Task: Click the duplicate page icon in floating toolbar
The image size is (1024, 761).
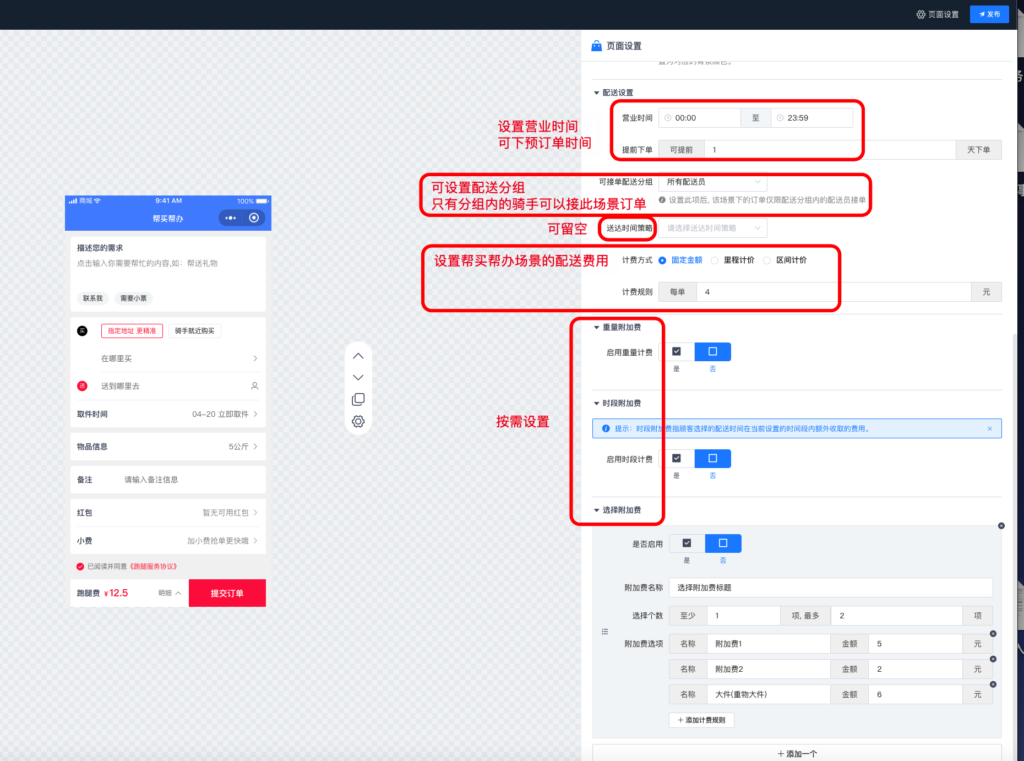Action: pos(358,399)
